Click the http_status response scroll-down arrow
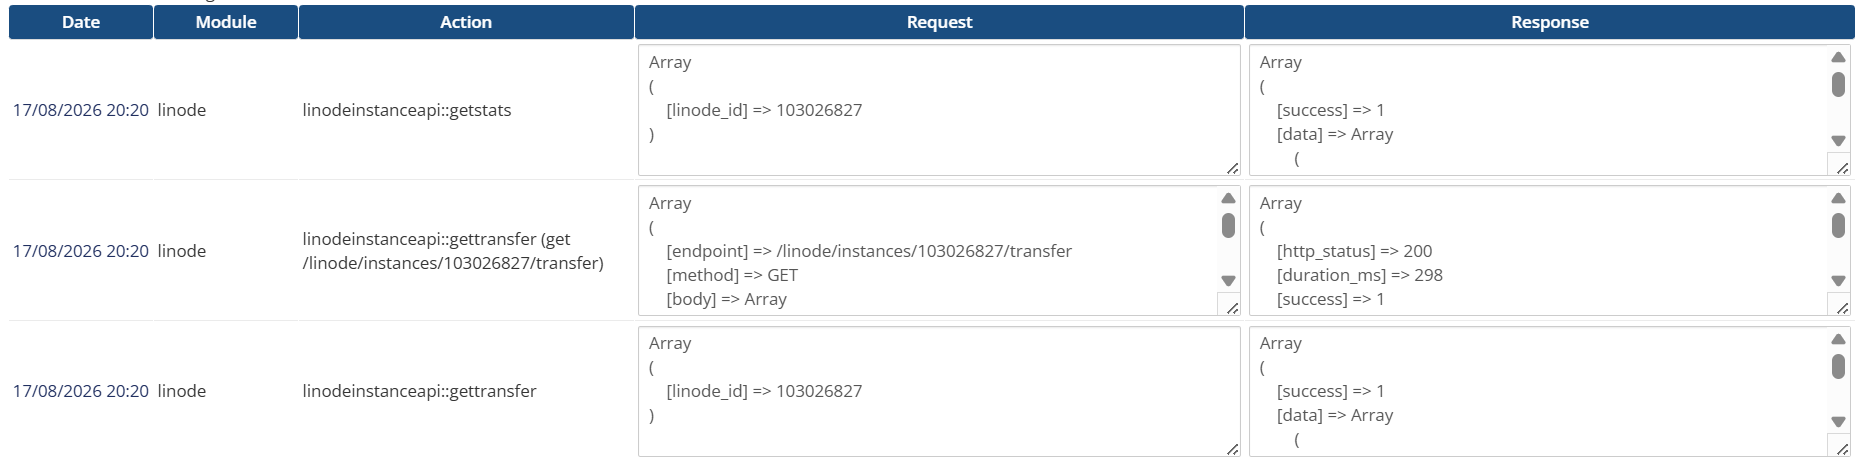The image size is (1859, 459). pos(1838,281)
